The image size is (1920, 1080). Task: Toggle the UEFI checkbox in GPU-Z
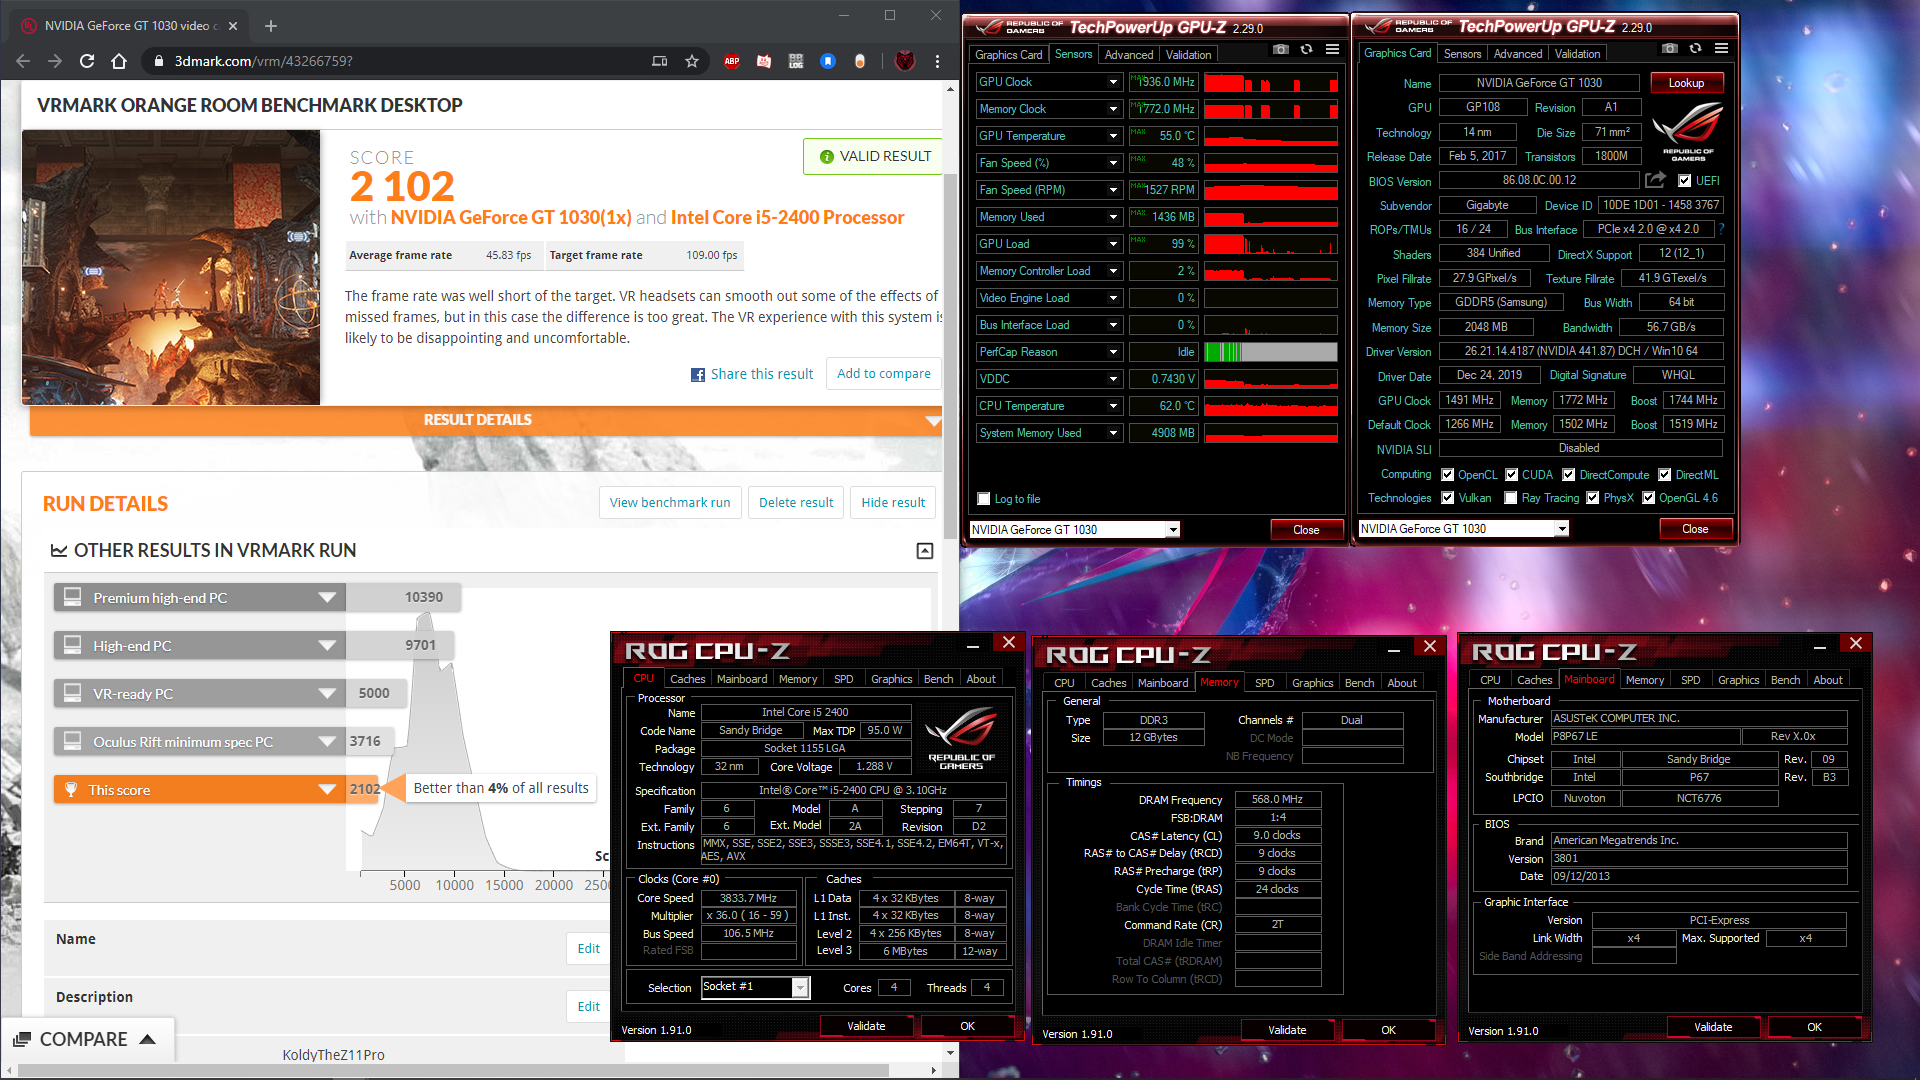pyautogui.click(x=1685, y=181)
